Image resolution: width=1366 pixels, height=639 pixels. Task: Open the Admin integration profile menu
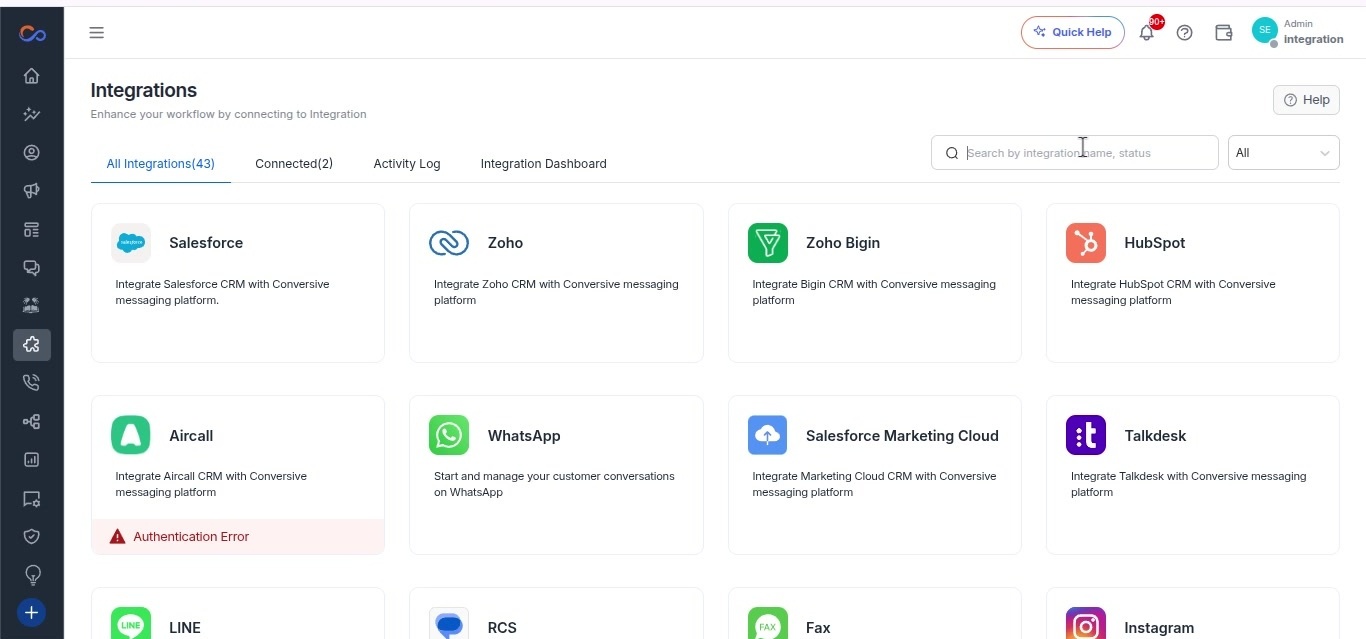pyautogui.click(x=1297, y=32)
